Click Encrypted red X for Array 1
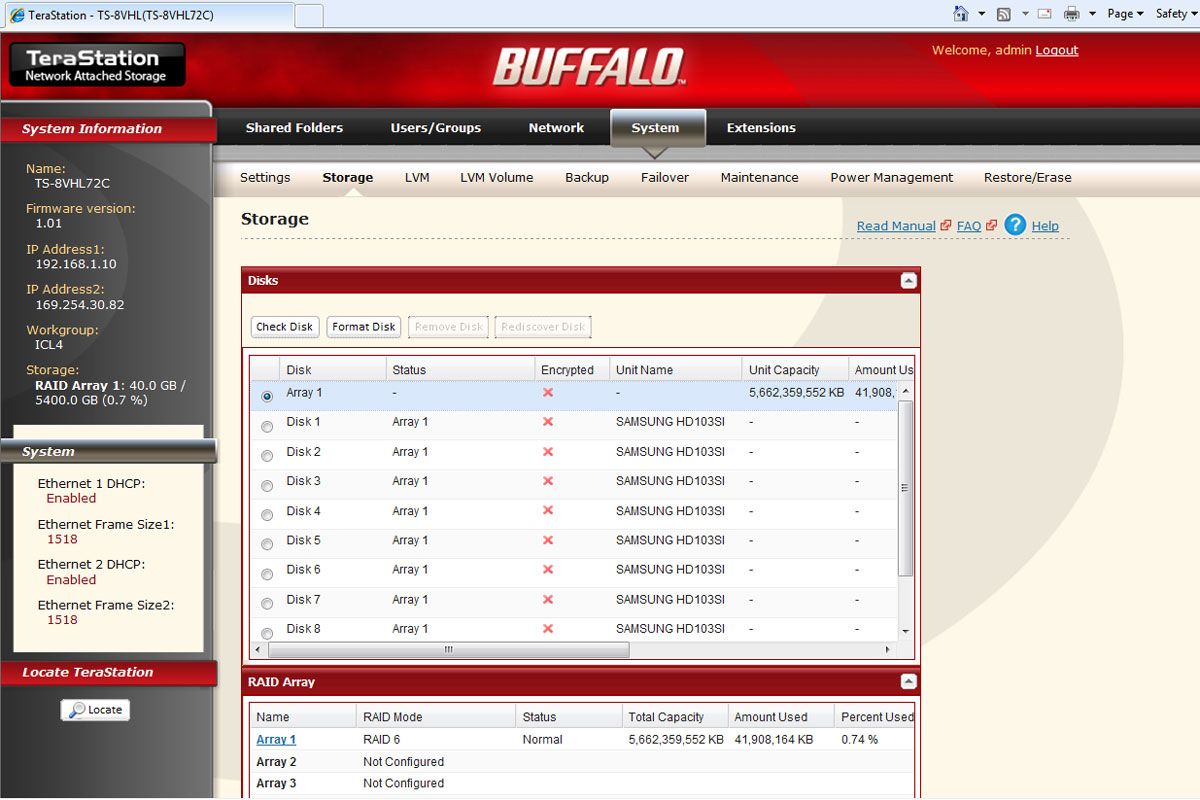Image resolution: width=1200 pixels, height=800 pixels. tap(548, 393)
